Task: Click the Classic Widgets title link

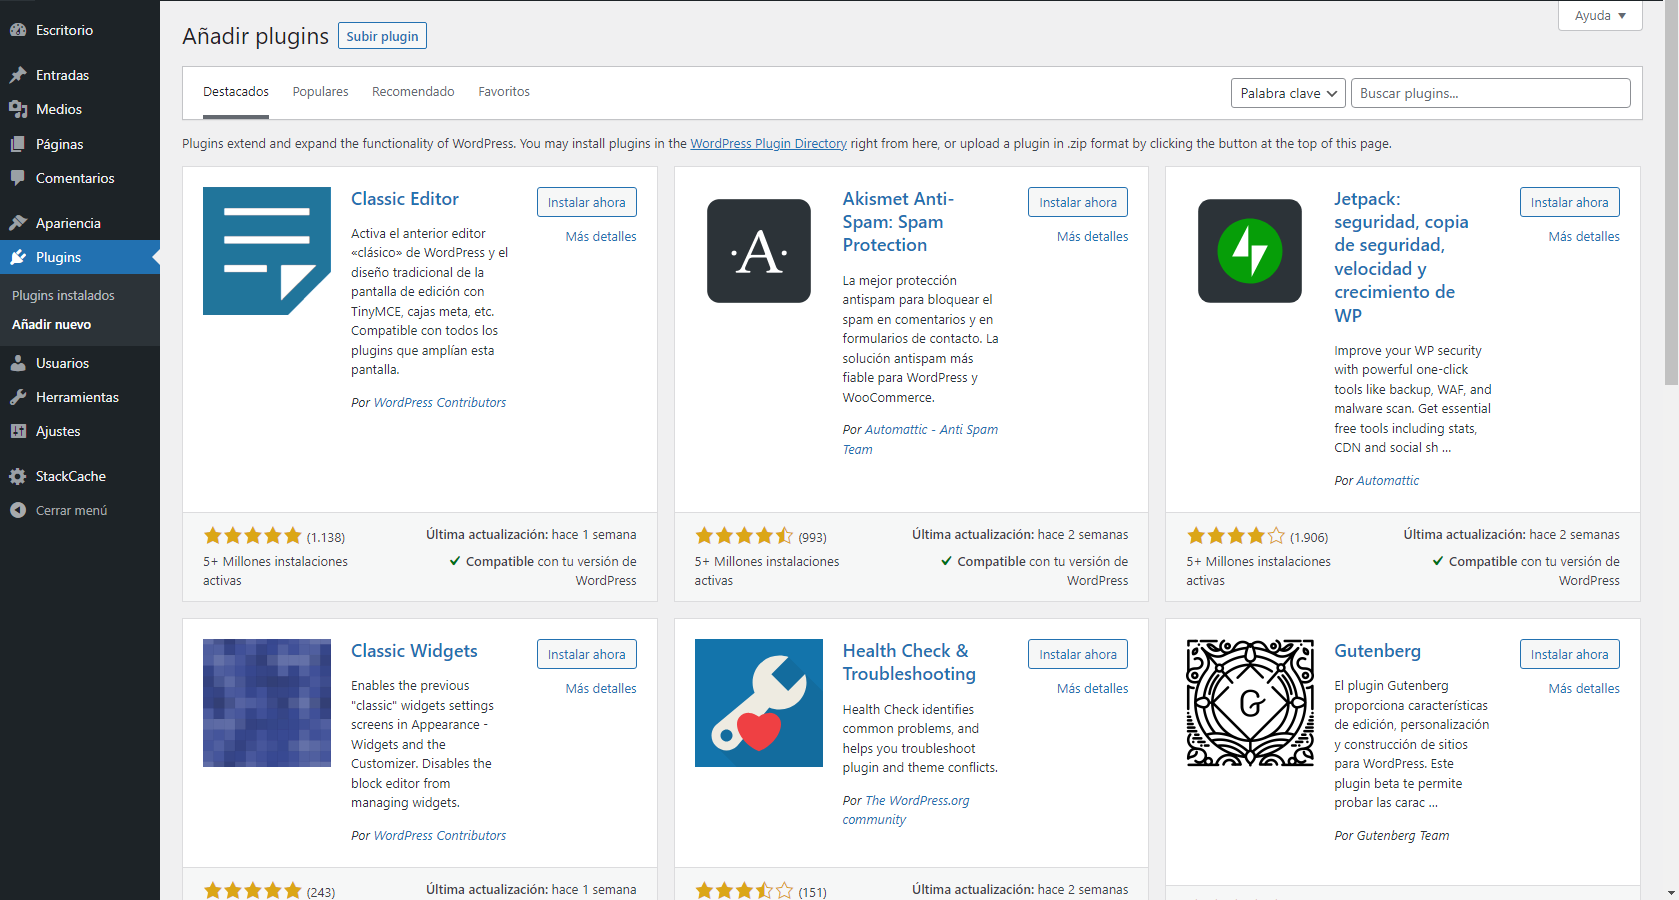Action: 414,651
